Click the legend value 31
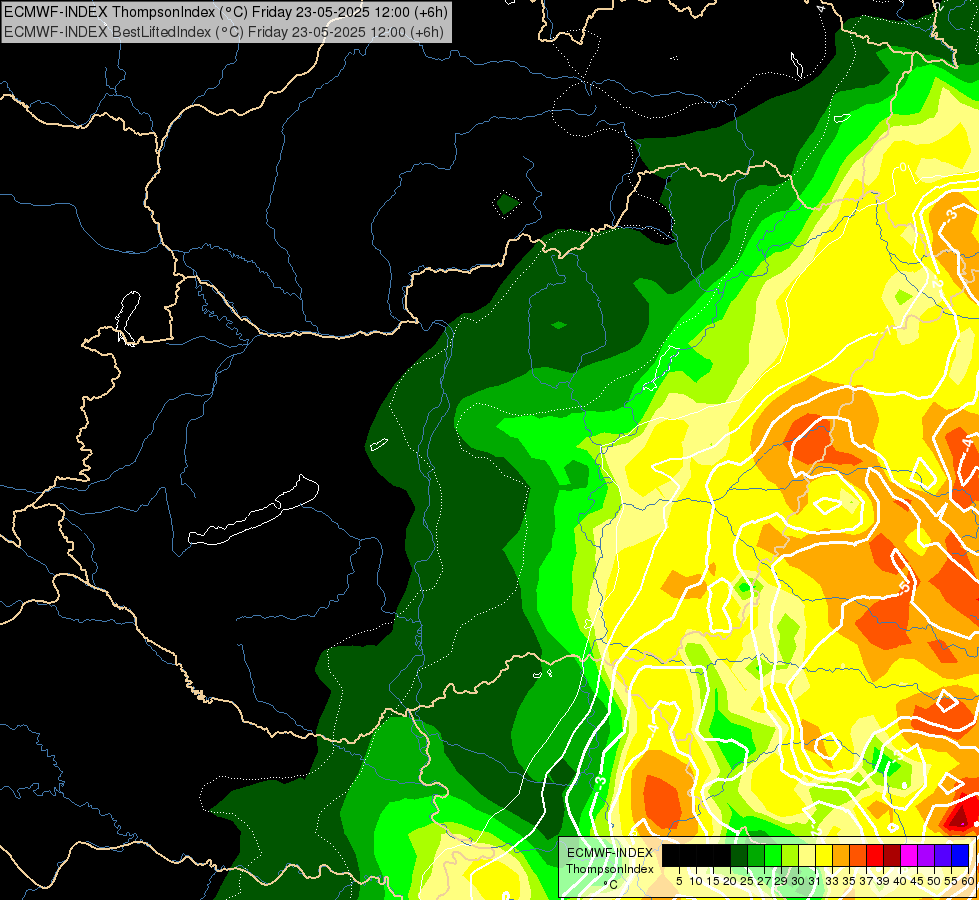 815,881
